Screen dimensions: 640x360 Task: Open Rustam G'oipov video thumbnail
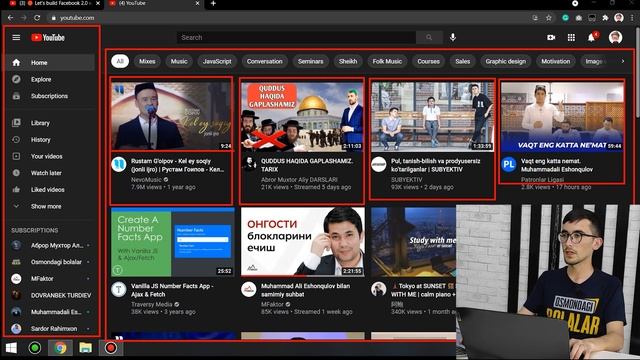pos(172,116)
